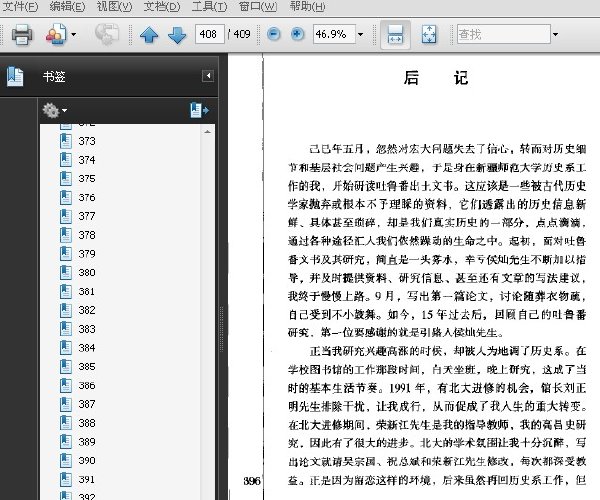Select bookmark 382

tap(87, 310)
